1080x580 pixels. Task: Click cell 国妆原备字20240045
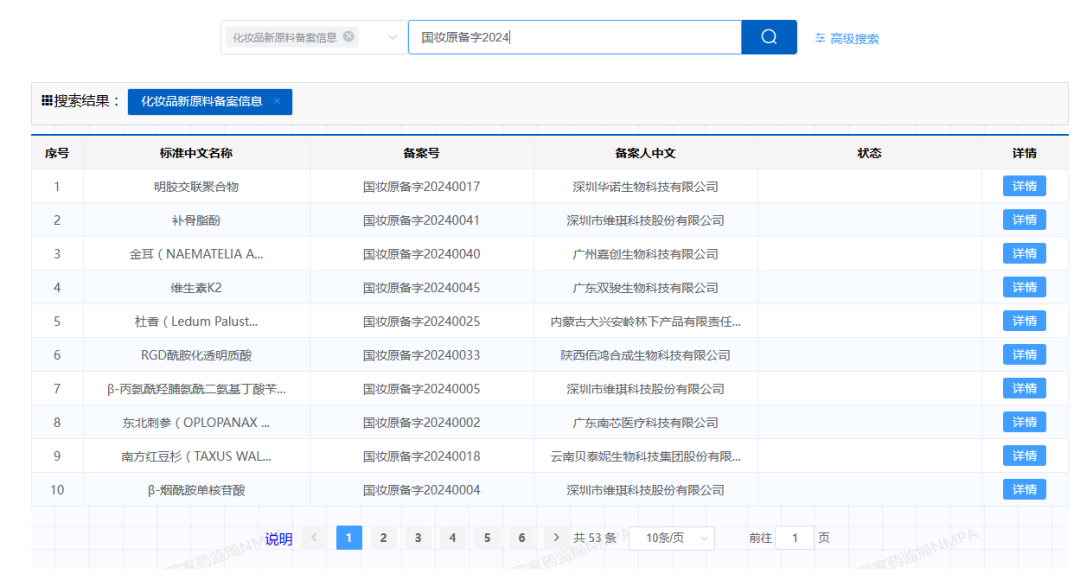coord(422,288)
